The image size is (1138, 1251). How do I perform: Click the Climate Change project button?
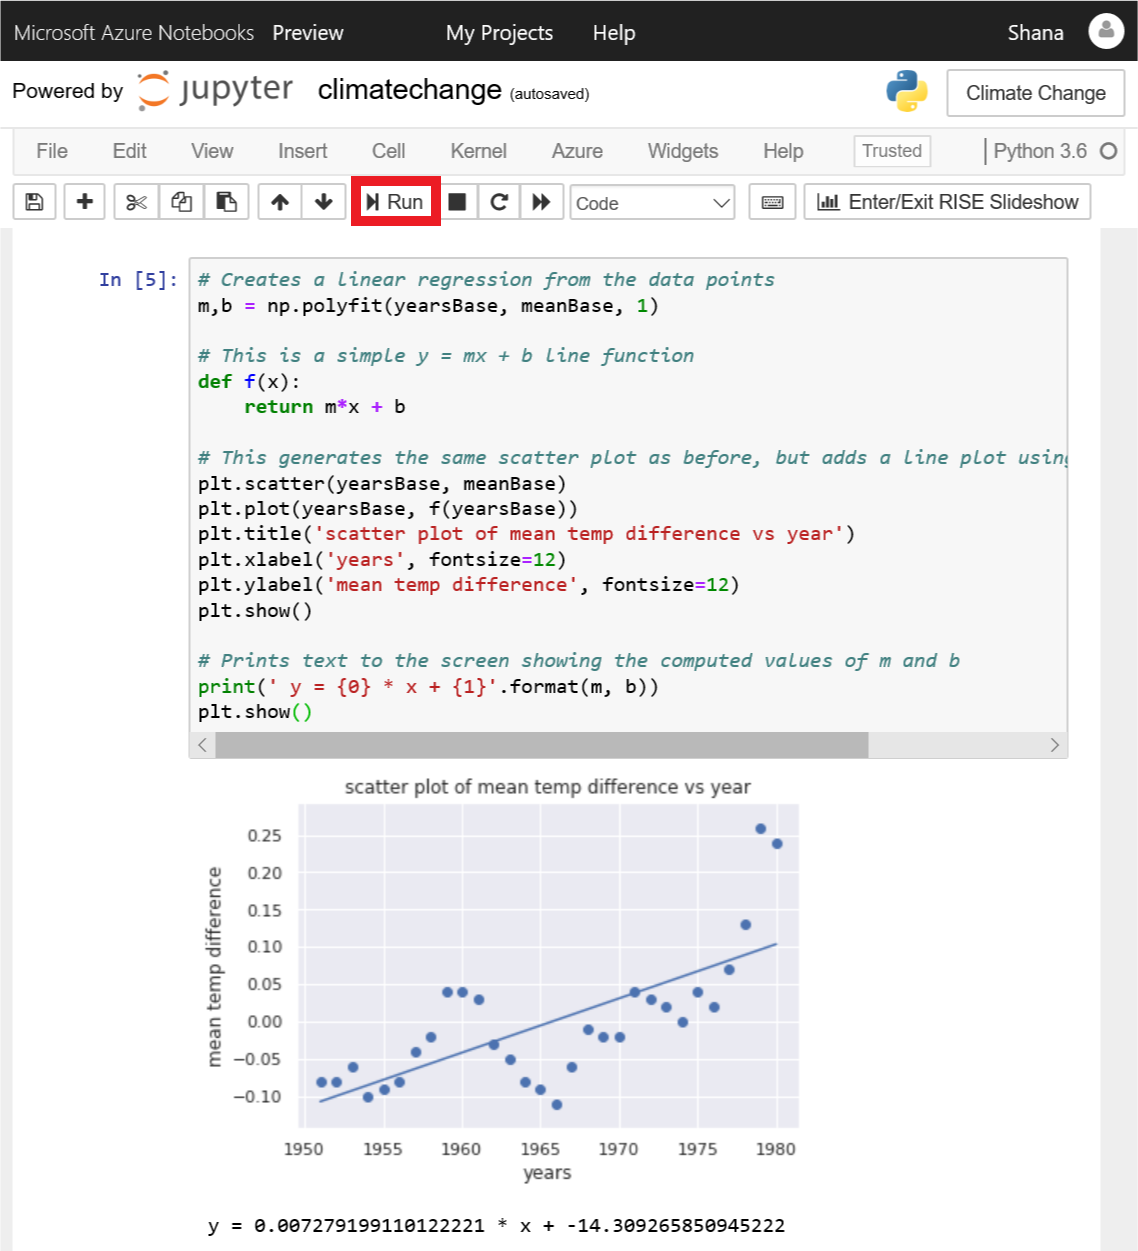(x=1036, y=93)
